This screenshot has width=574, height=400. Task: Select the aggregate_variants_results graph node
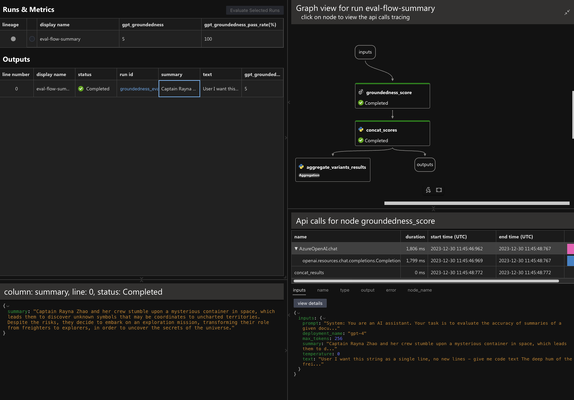pos(333,169)
